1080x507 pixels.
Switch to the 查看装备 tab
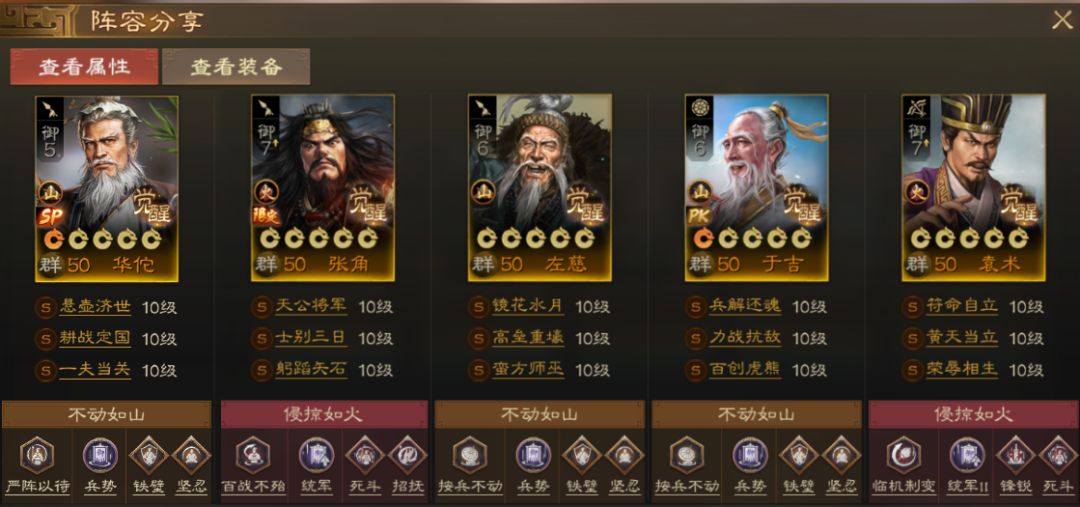(x=236, y=67)
